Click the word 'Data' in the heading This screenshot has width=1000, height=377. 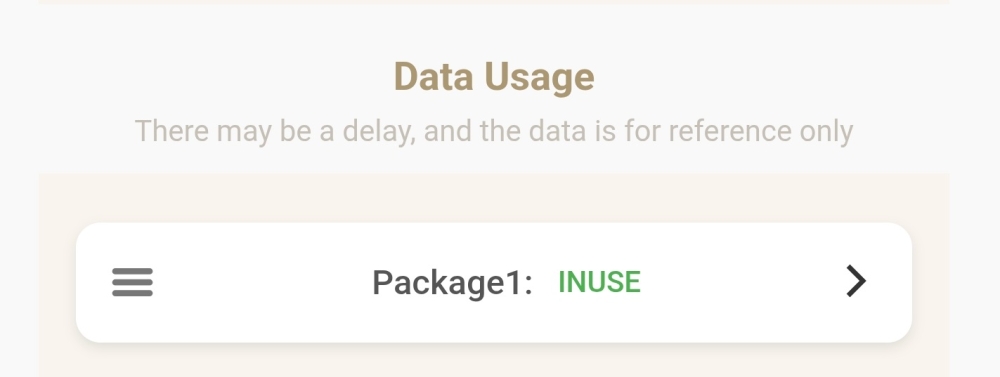[434, 77]
